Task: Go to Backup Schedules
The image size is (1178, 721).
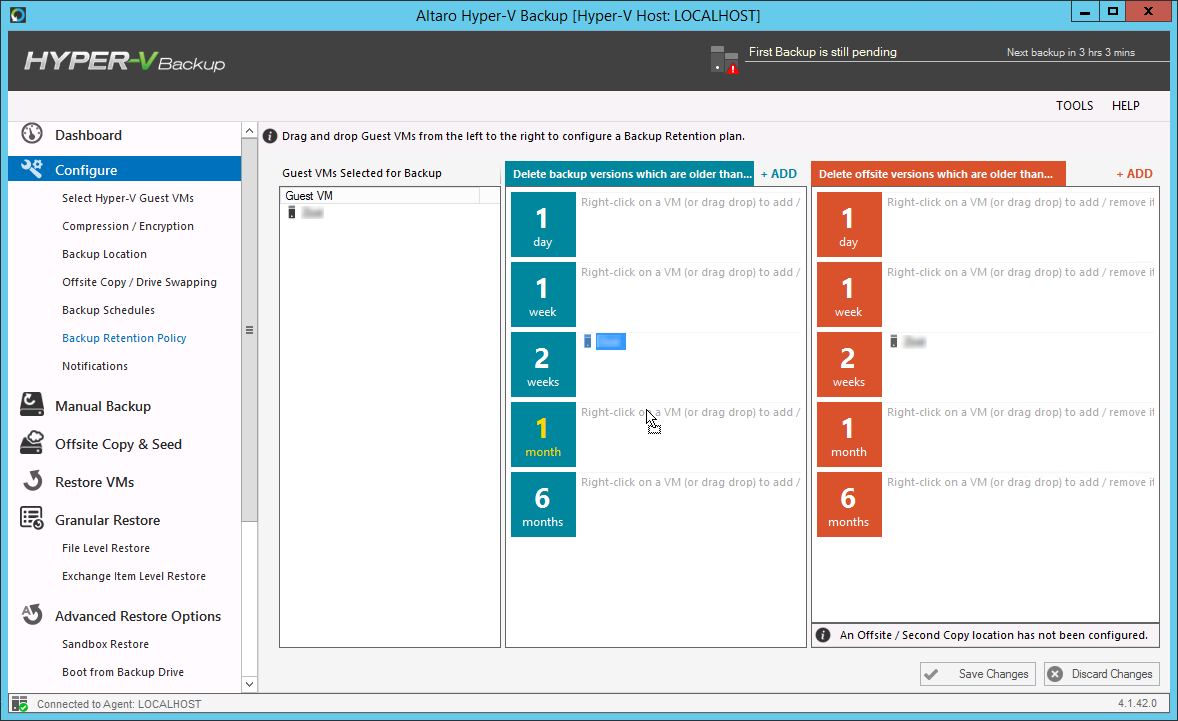Action: (x=108, y=310)
